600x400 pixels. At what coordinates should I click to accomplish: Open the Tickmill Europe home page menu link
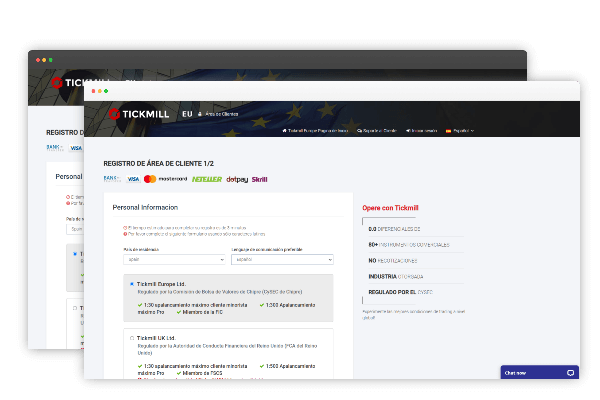pos(315,131)
